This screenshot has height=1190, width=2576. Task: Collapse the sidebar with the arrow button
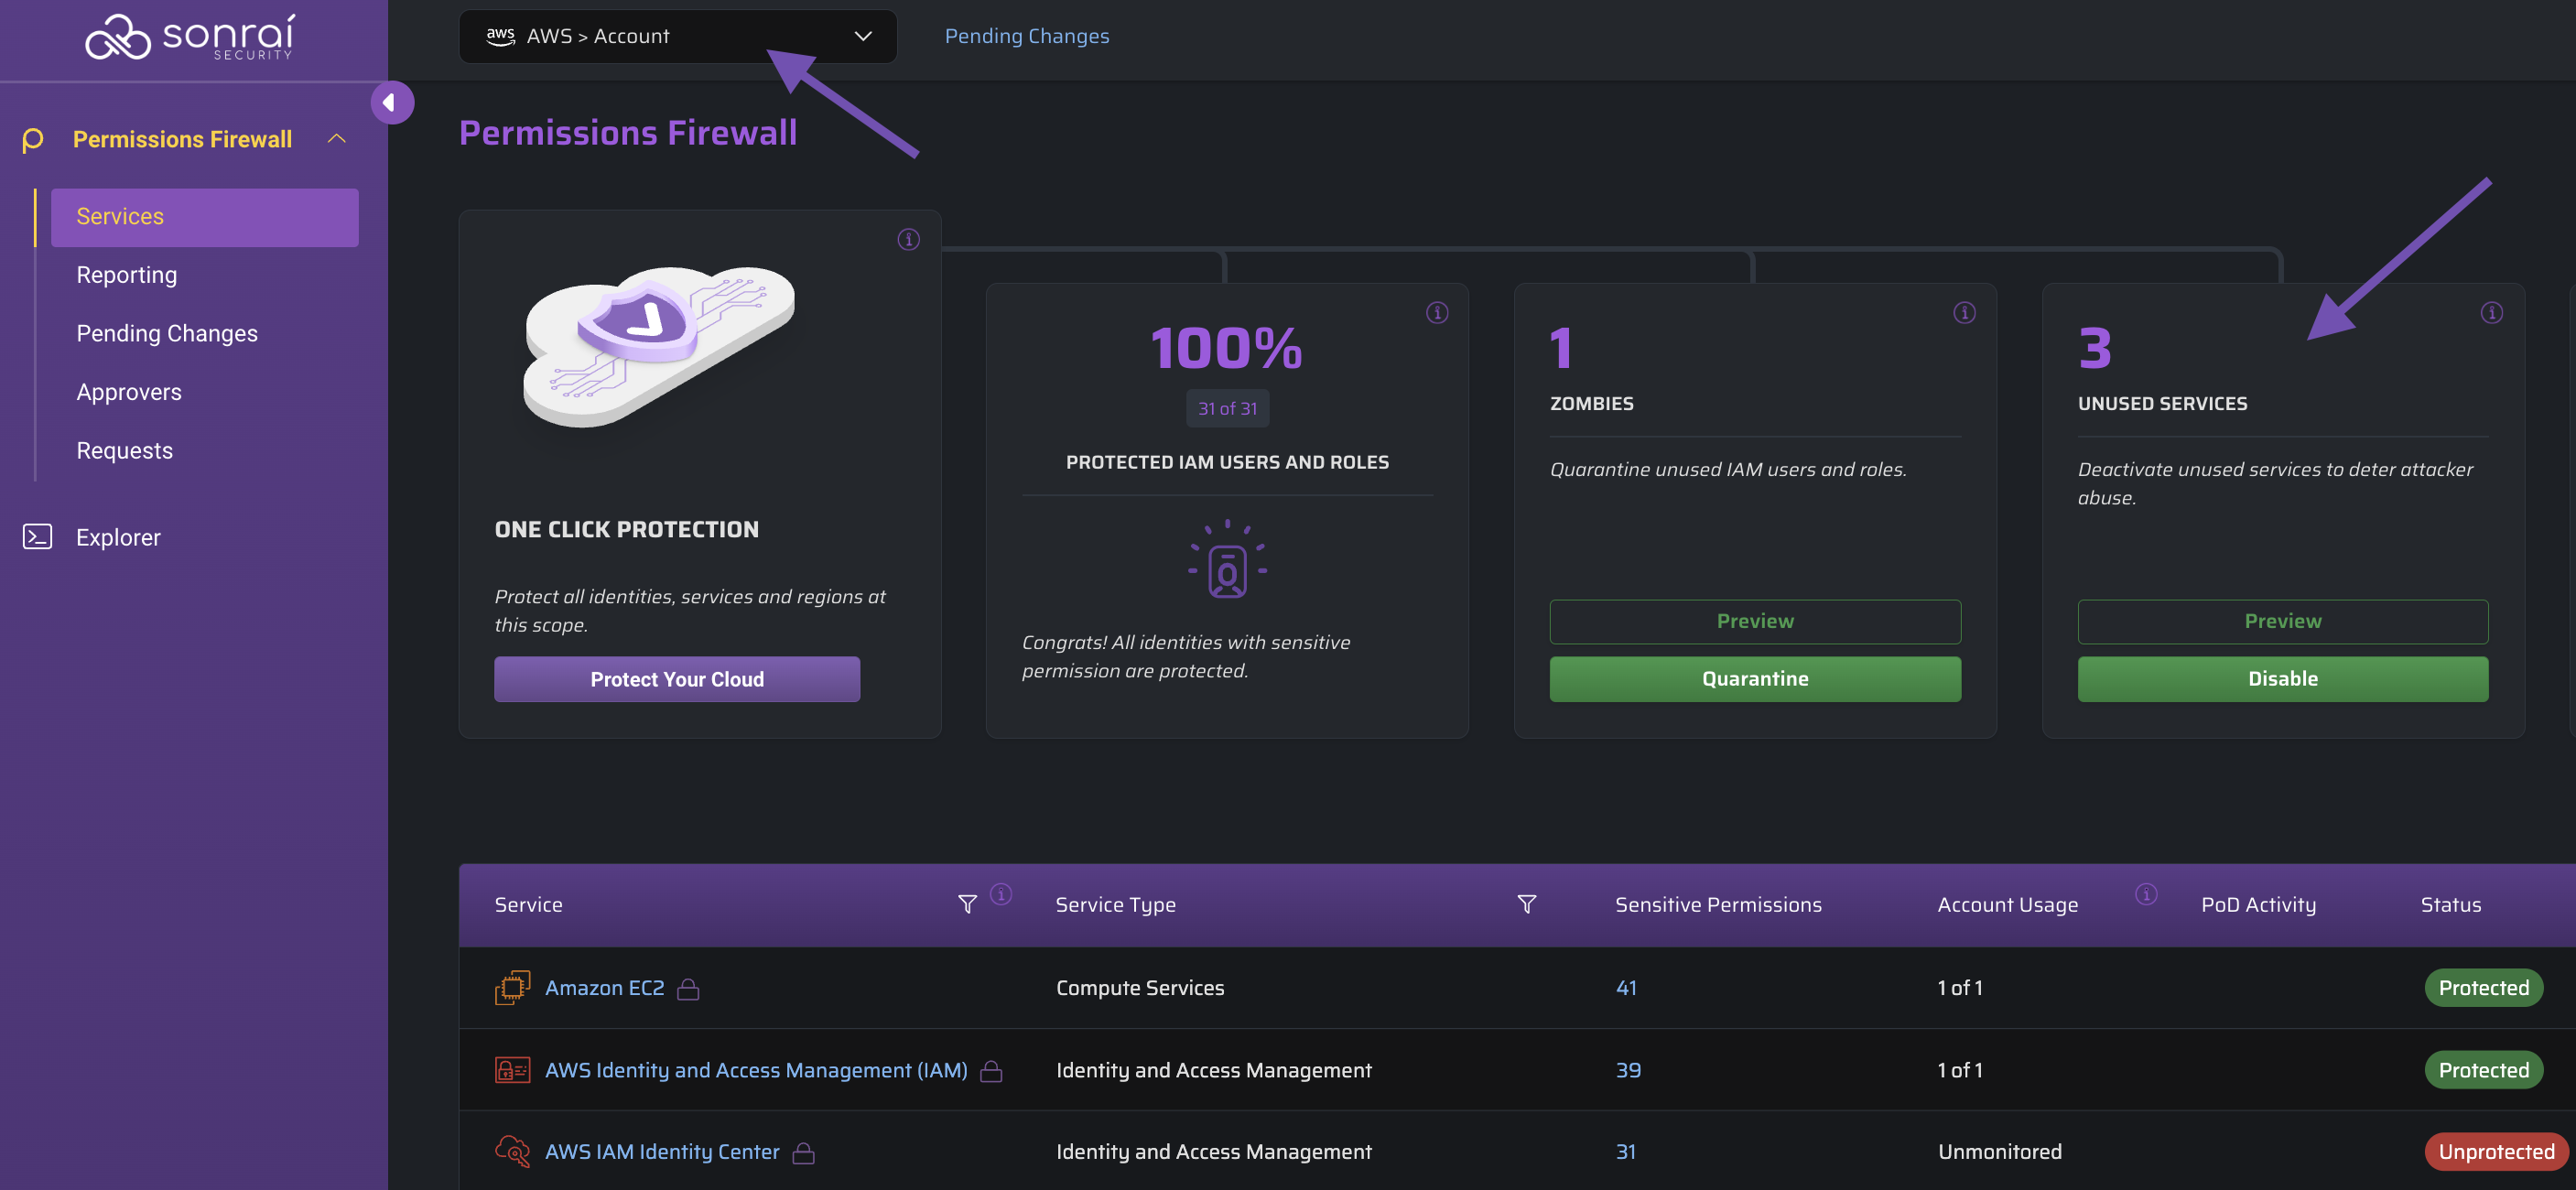[x=391, y=102]
